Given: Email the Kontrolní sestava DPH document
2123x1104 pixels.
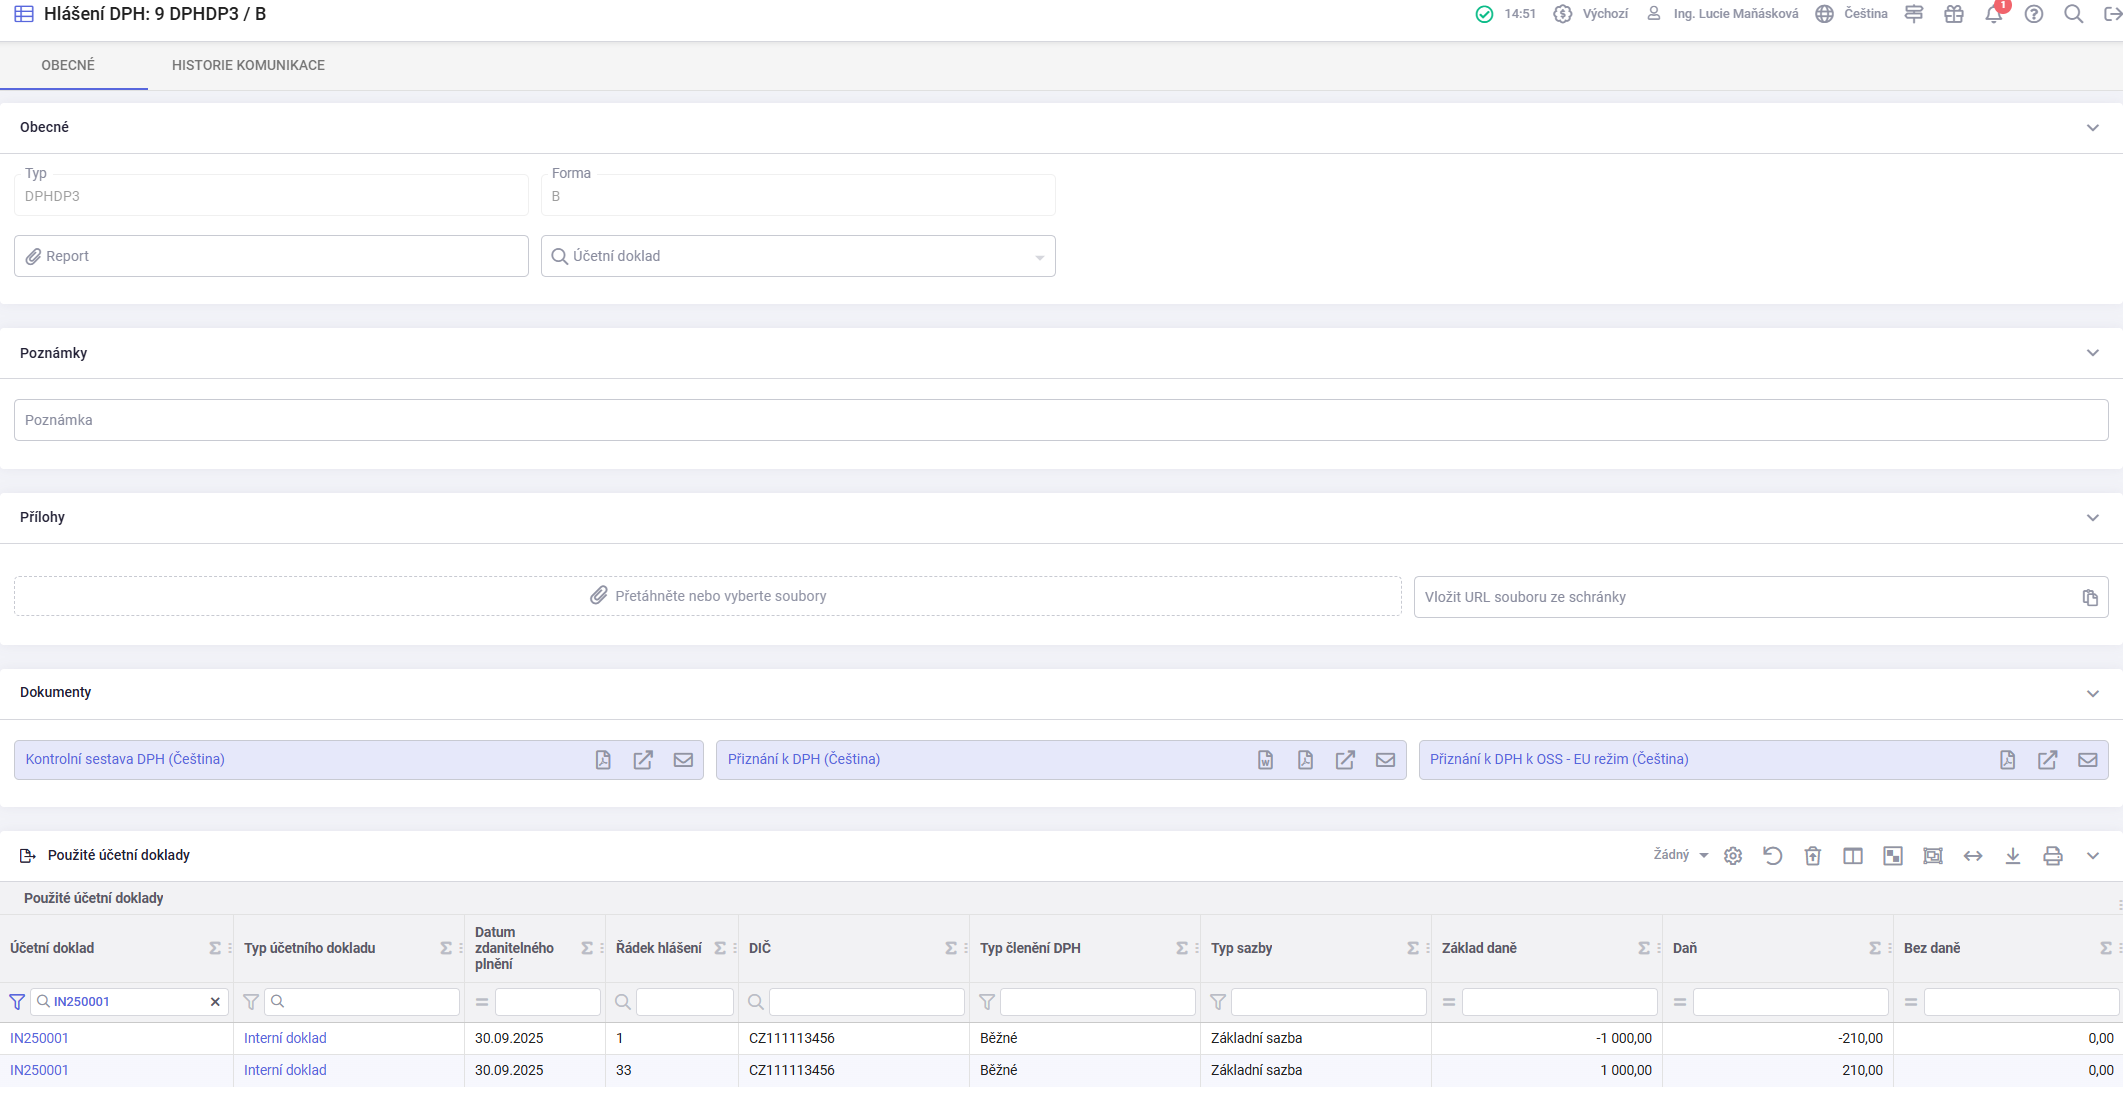Looking at the screenshot, I should pos(683,760).
